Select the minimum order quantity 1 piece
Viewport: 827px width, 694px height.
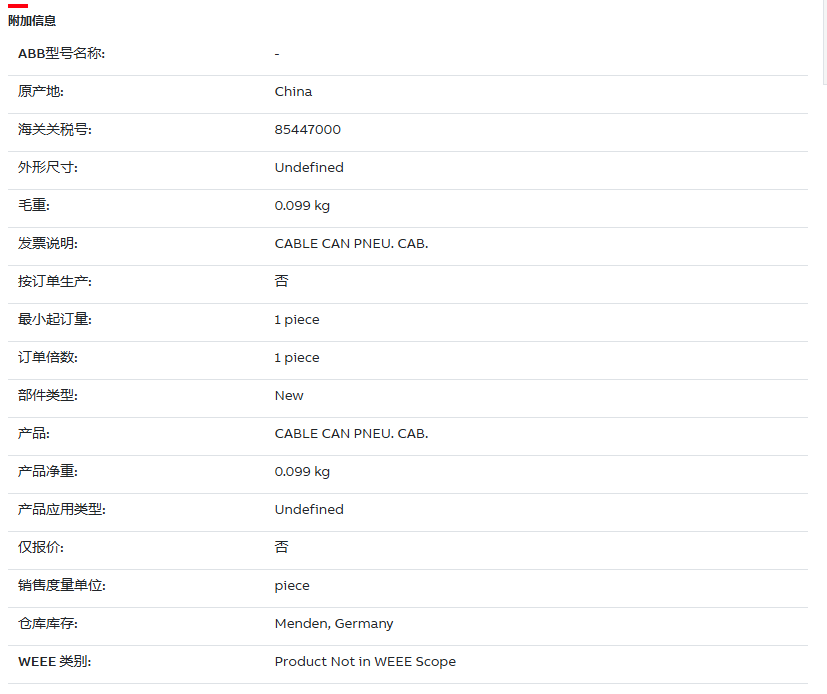point(297,320)
